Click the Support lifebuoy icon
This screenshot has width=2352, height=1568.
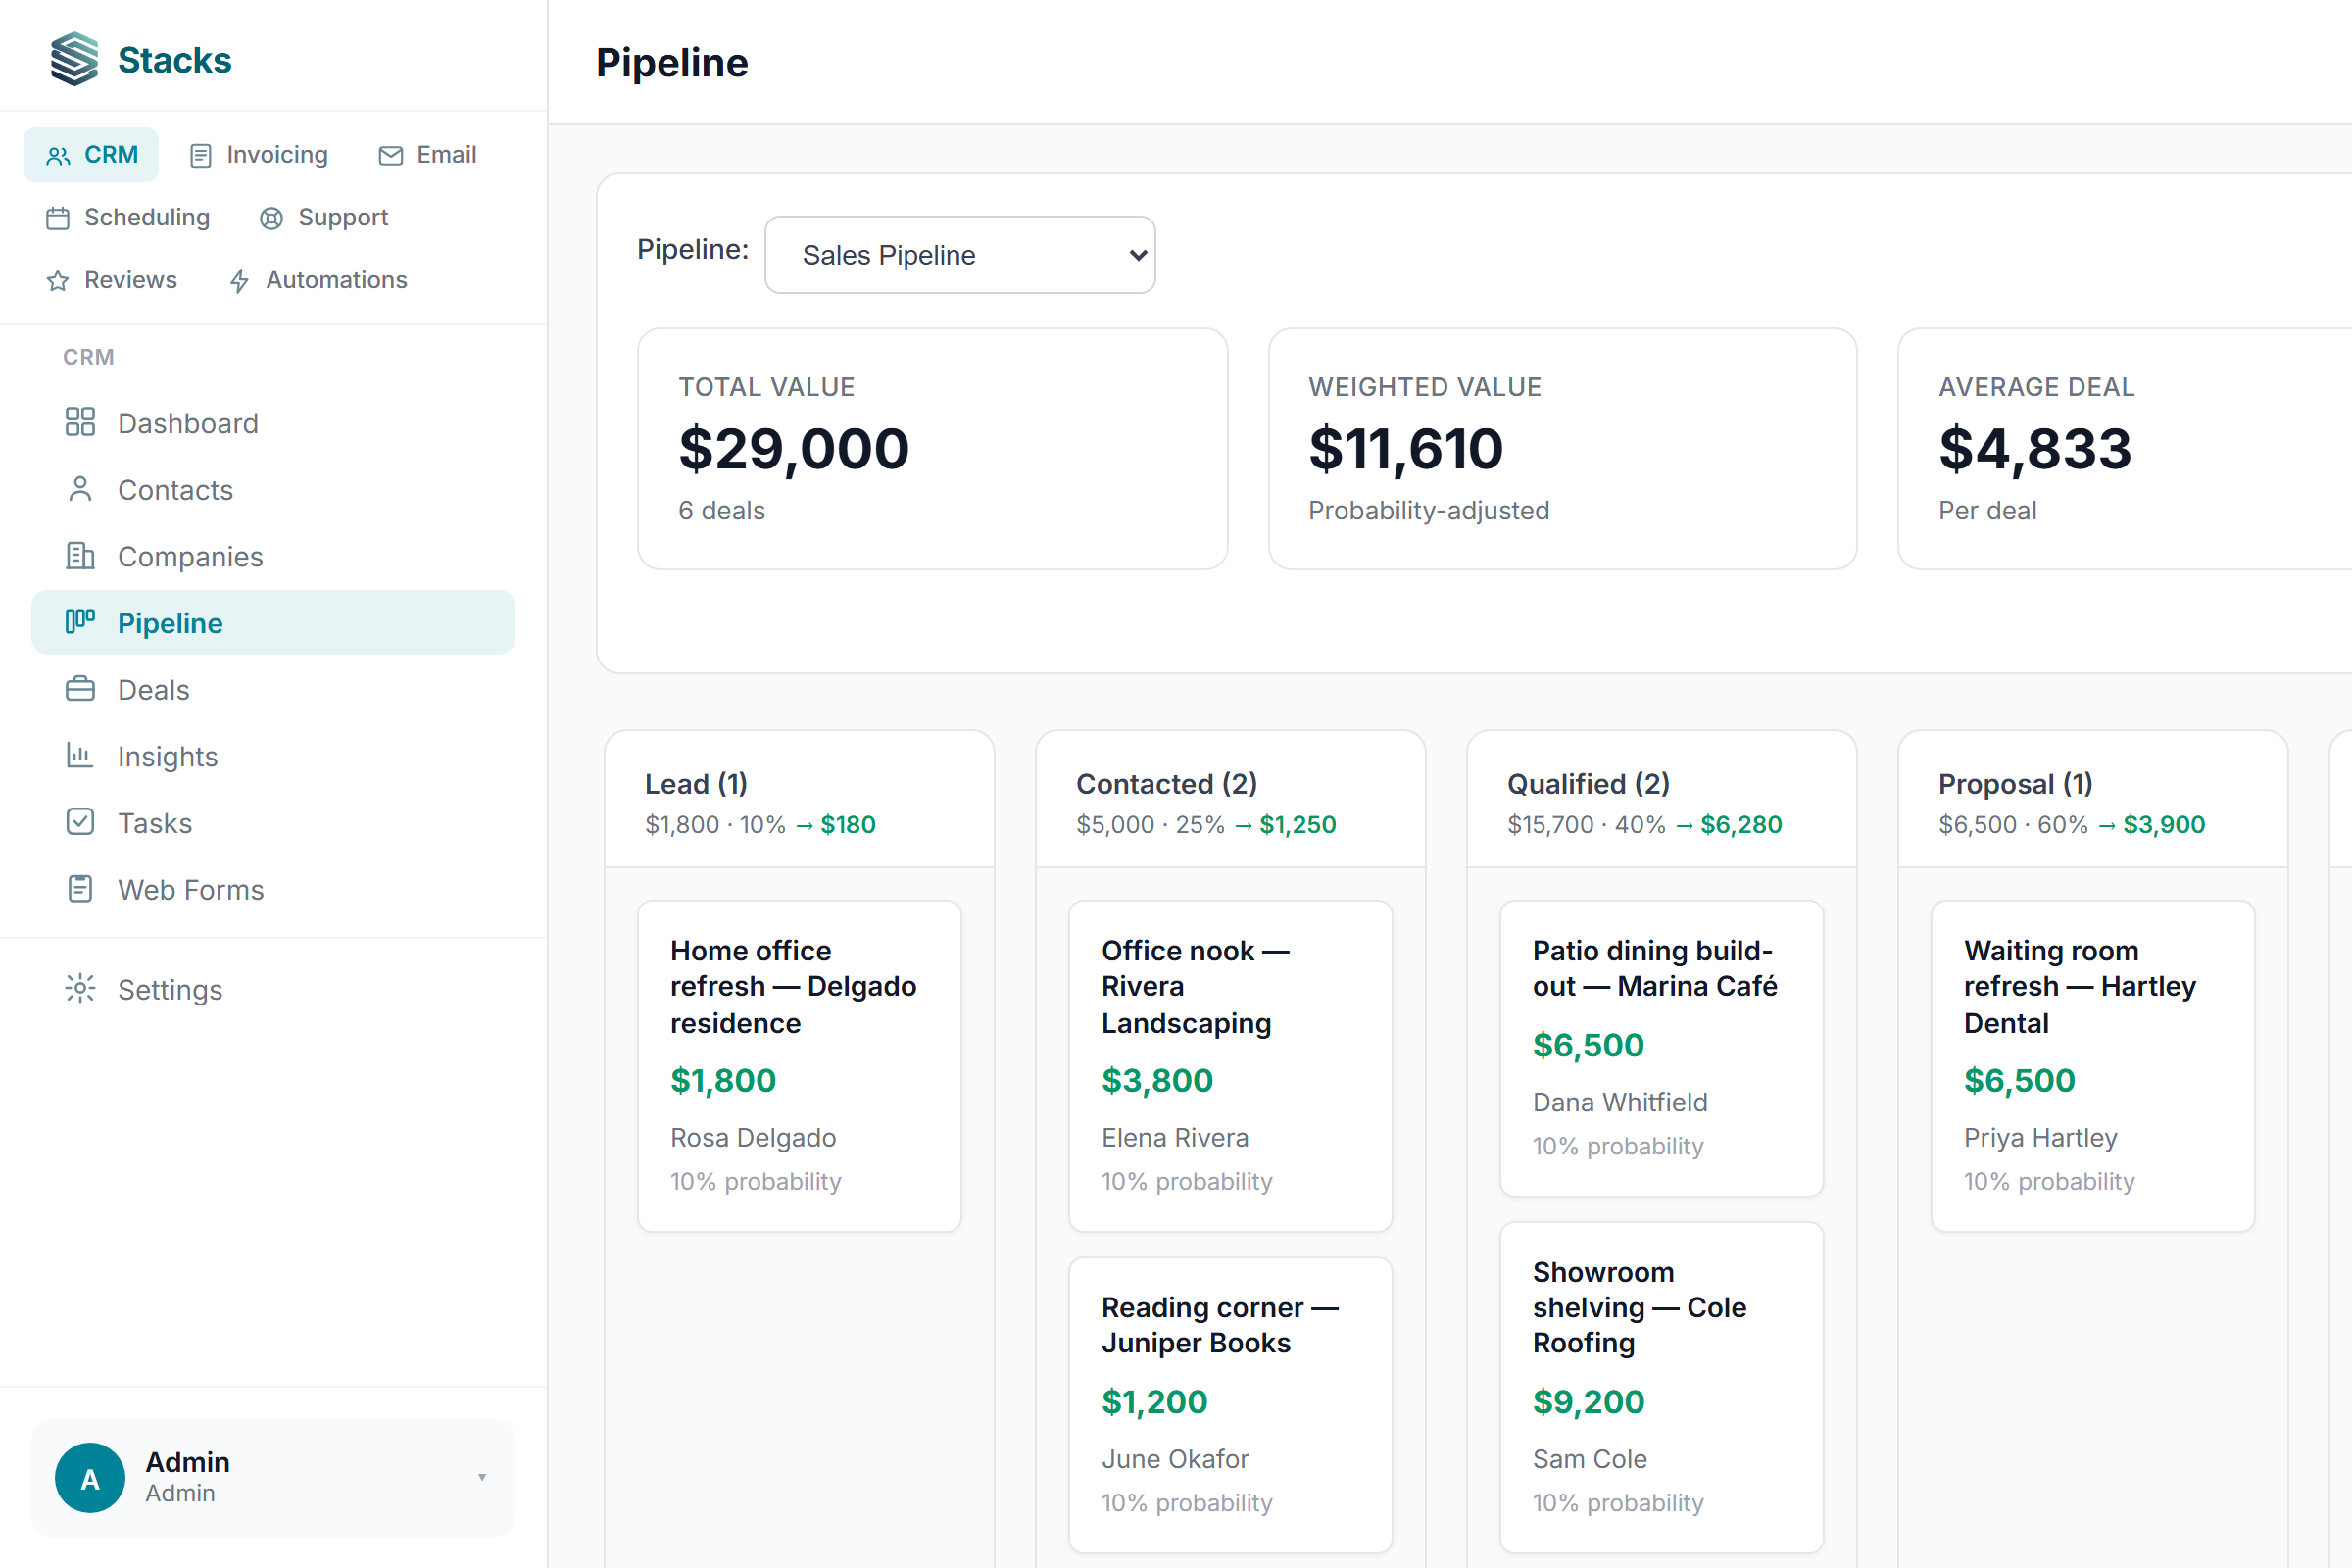[x=271, y=219]
